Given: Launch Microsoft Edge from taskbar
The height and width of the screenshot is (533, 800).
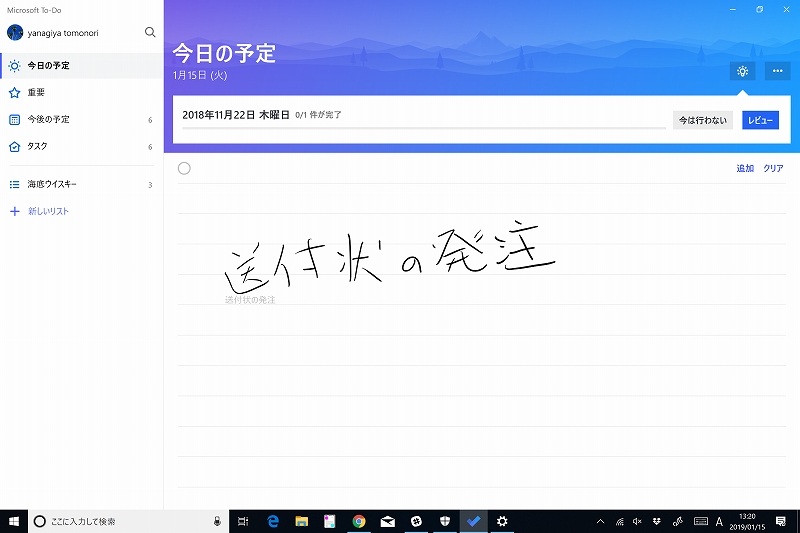Looking at the screenshot, I should (273, 521).
